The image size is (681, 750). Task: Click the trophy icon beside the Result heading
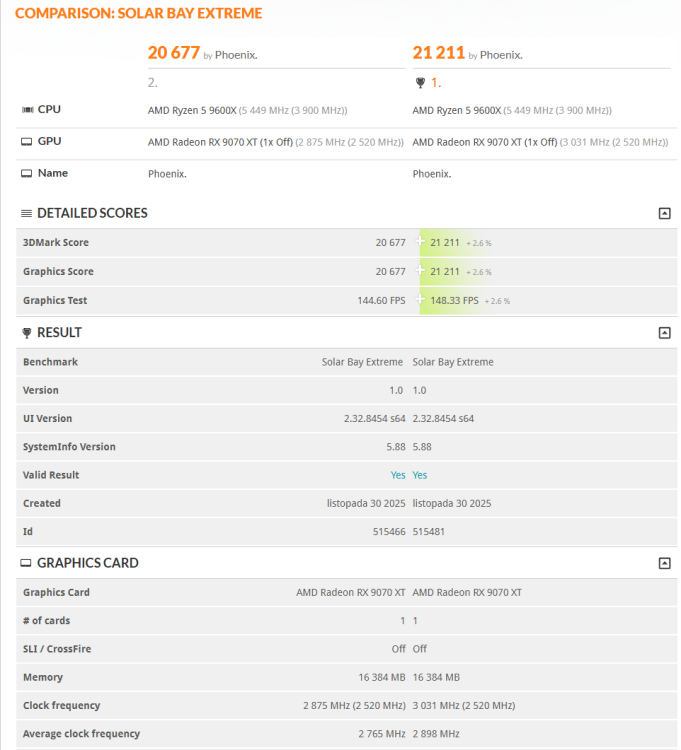[x=26, y=333]
